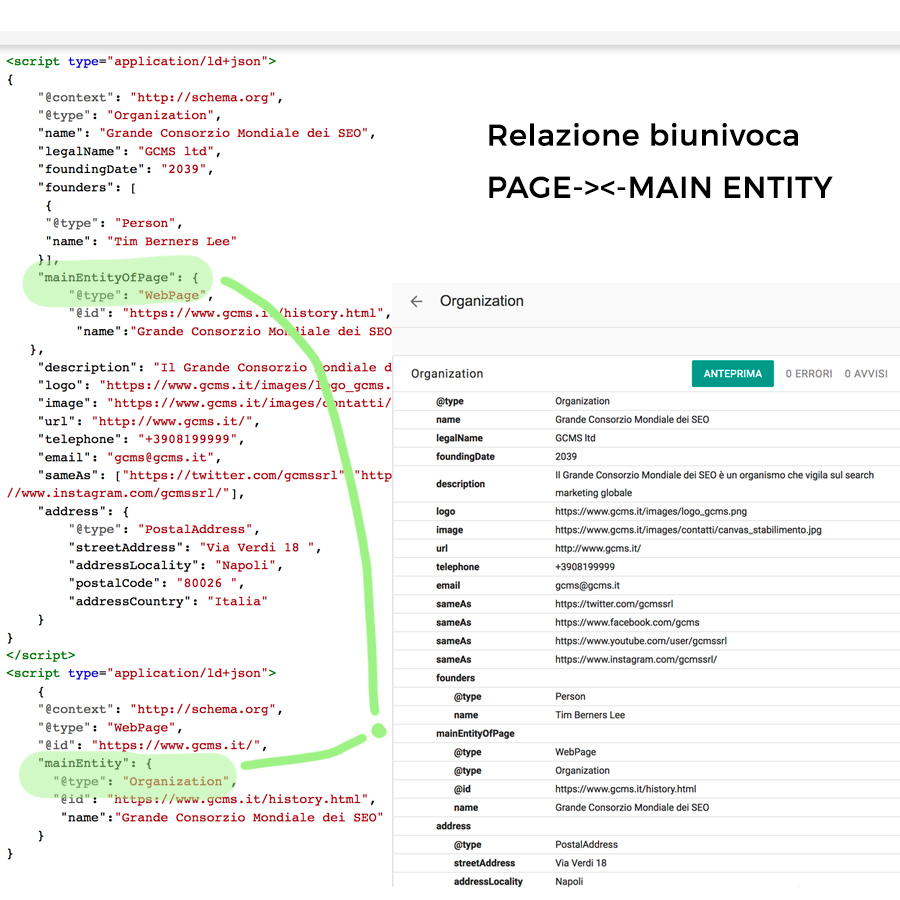The width and height of the screenshot is (900, 900).
Task: Click "telephone": "+3908199999" code line
Action: [x=141, y=440]
